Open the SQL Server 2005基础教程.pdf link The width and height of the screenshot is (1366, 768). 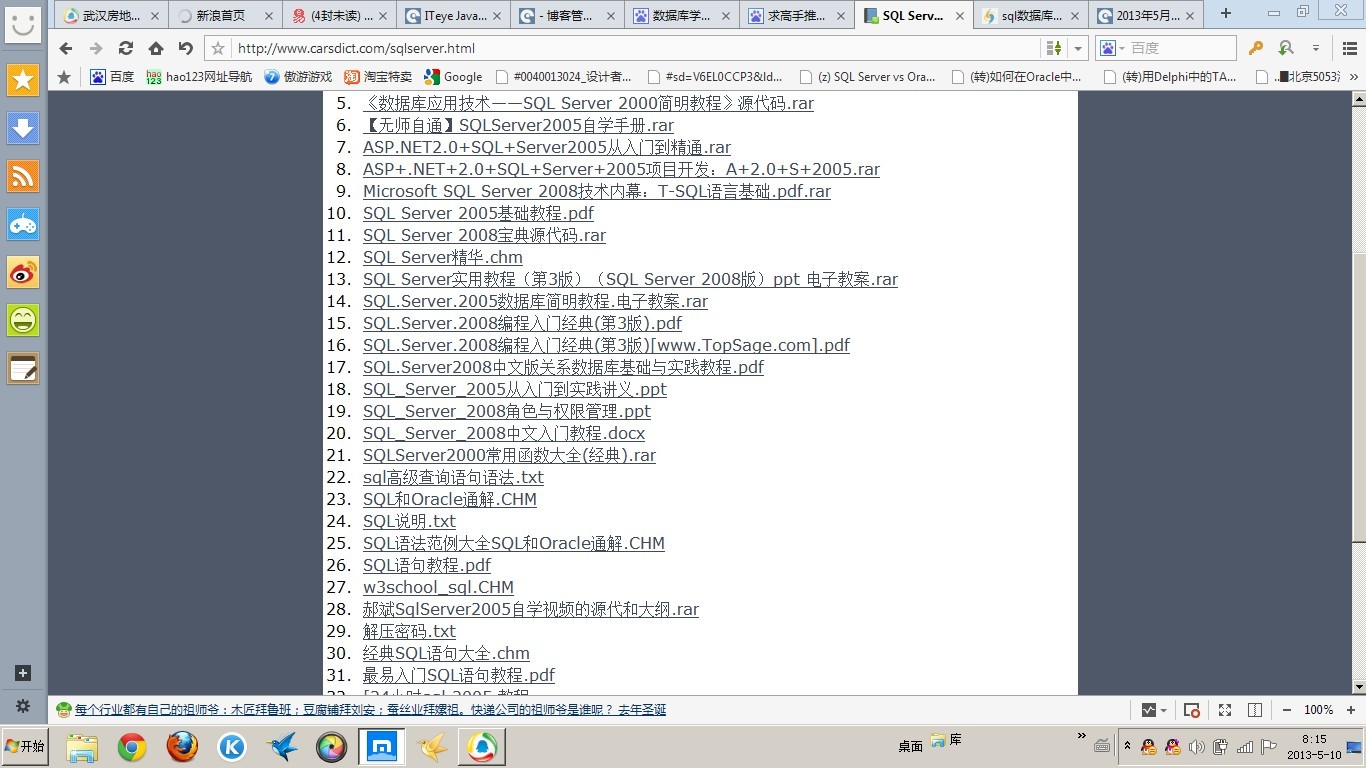[x=478, y=213]
